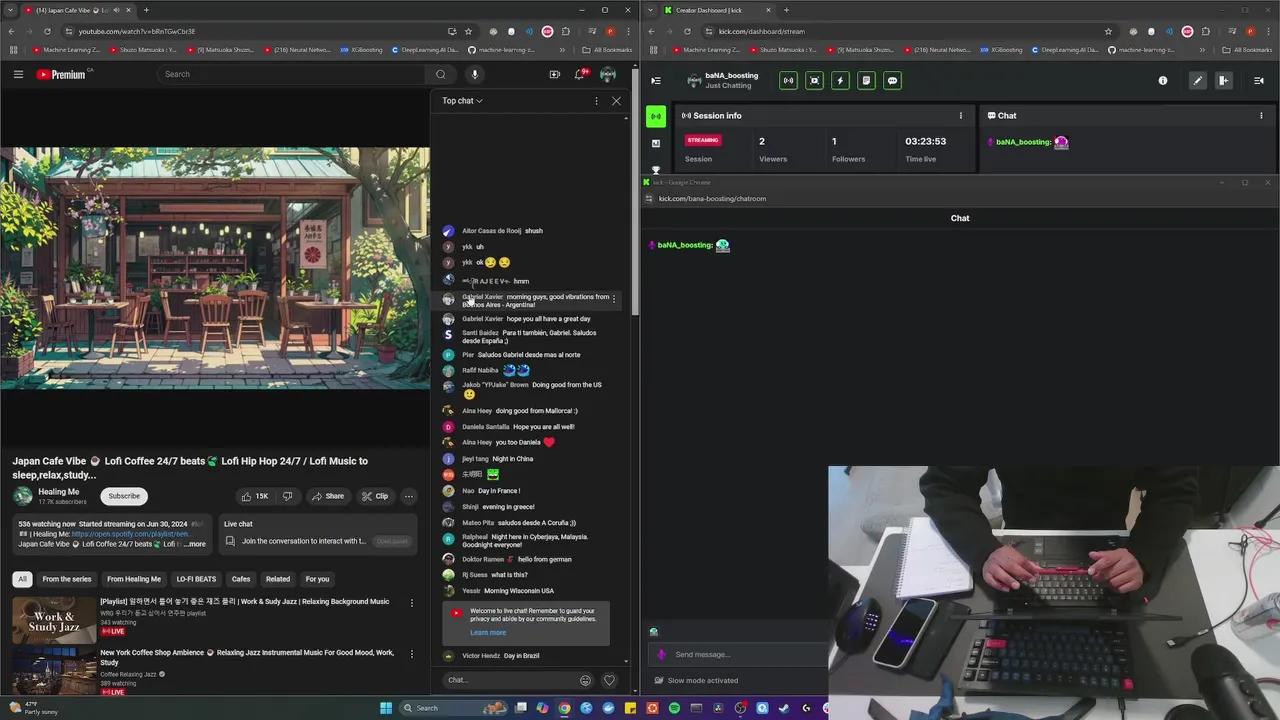Select the From Healing Me chip
Viewport: 1280px width, 720px height.
[x=134, y=579]
